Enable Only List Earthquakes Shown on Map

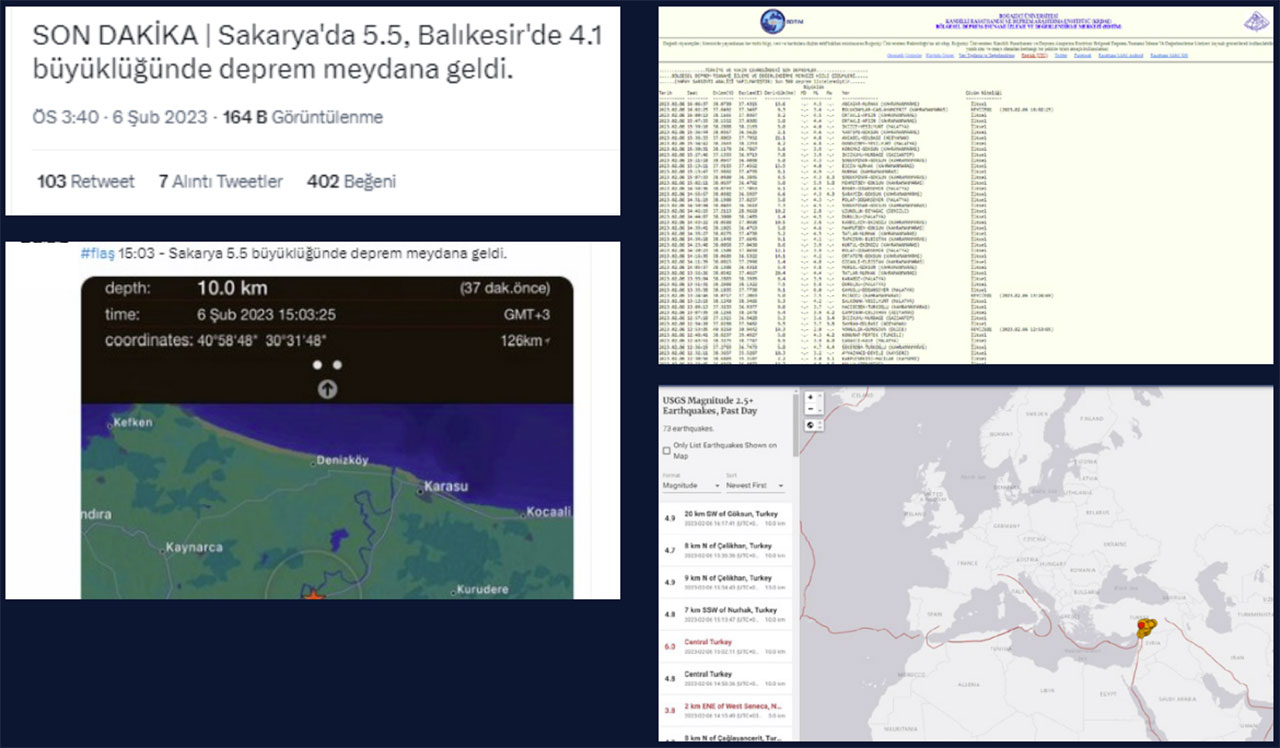coord(667,451)
